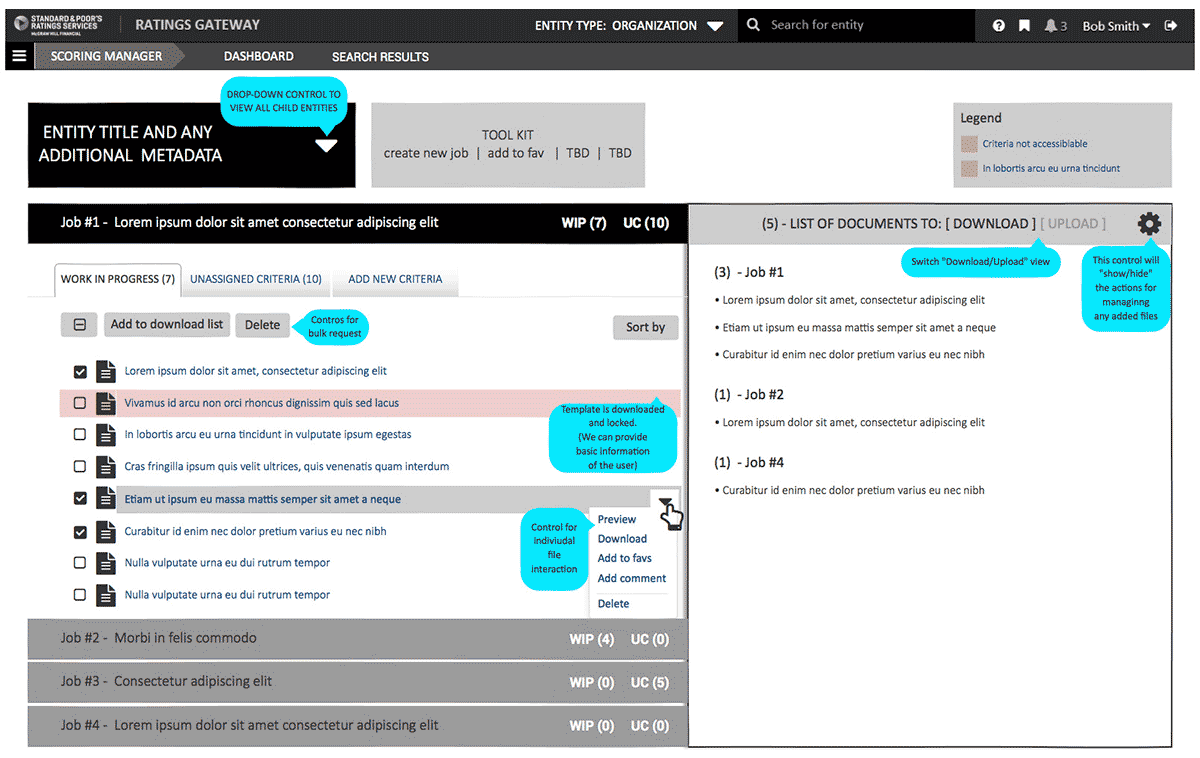This screenshot has height=758, width=1200.
Task: Check the Cras fringilla ipsum checkbox
Action: pyautogui.click(x=80, y=467)
